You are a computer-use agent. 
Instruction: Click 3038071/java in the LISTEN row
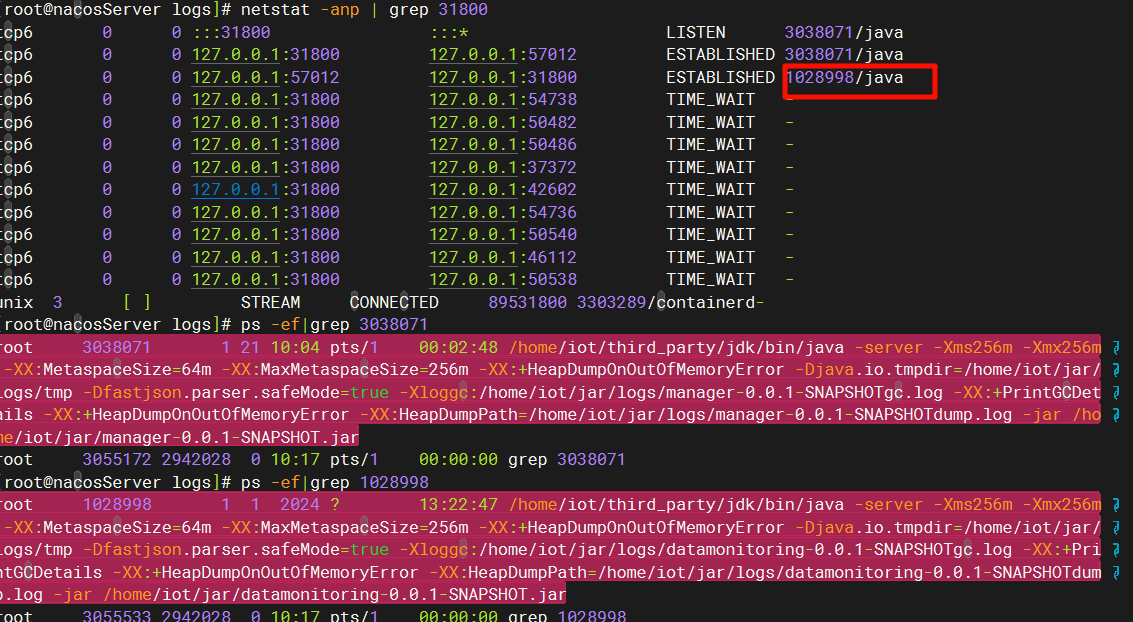(x=843, y=32)
